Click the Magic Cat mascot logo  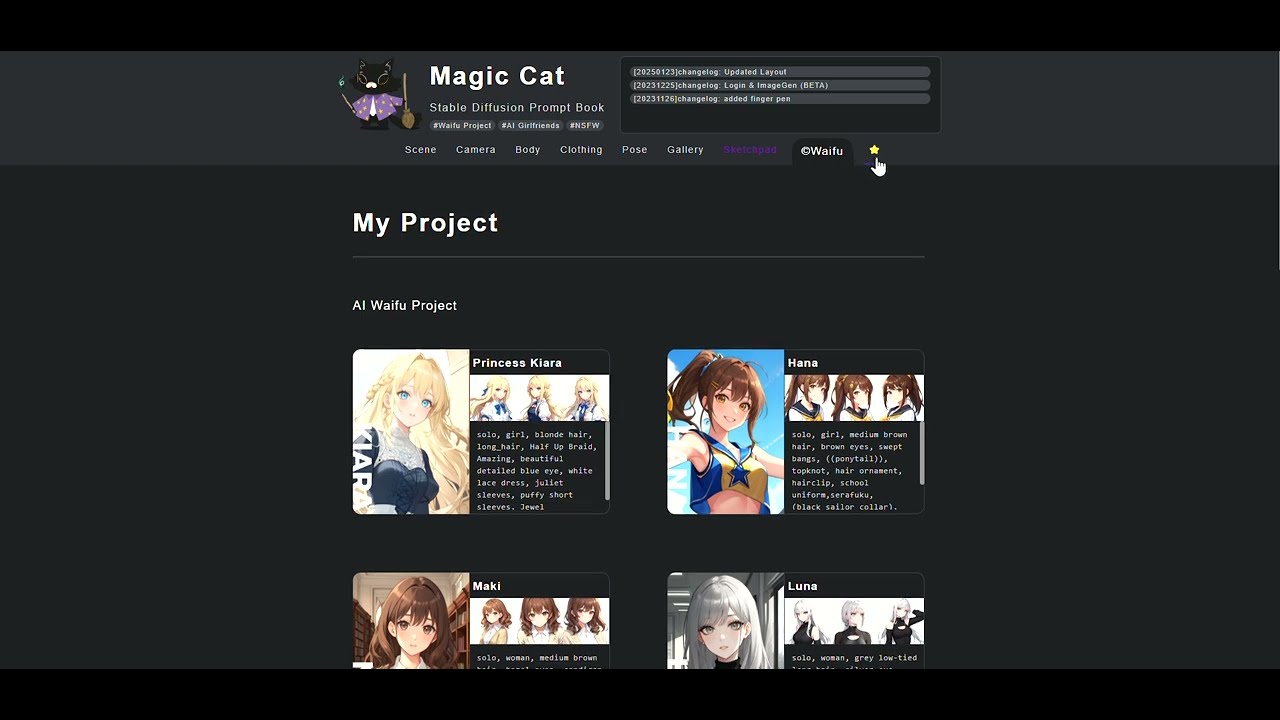[x=378, y=94]
